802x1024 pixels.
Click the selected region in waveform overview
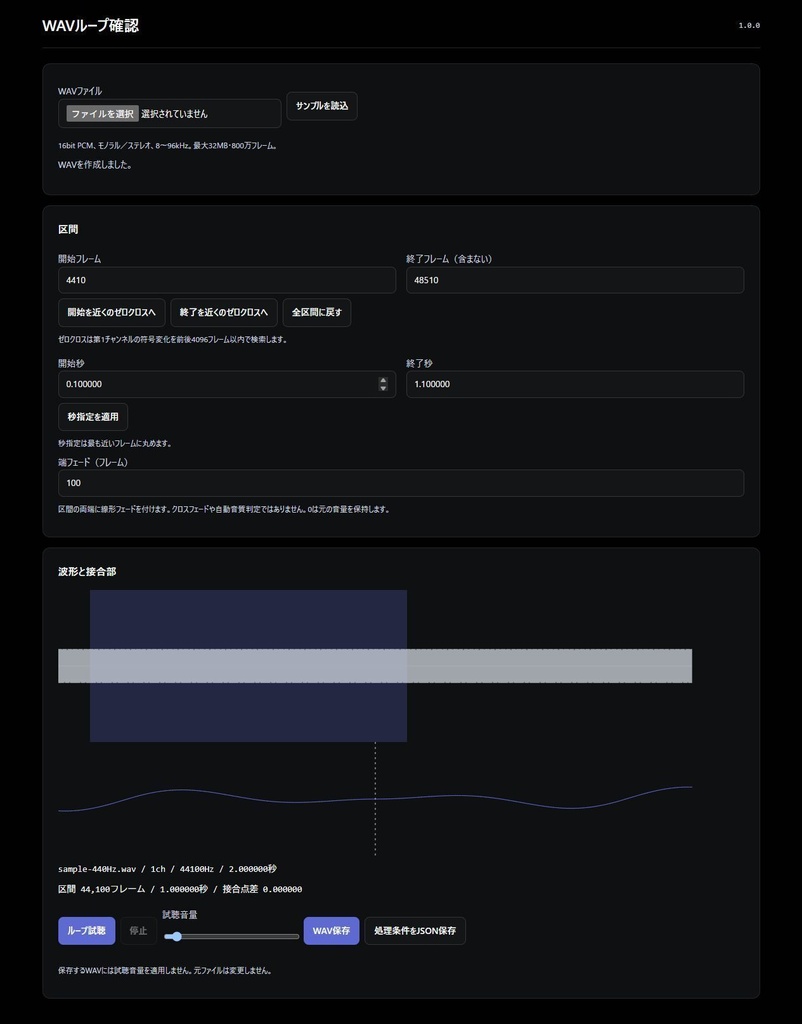pyautogui.click(x=248, y=665)
